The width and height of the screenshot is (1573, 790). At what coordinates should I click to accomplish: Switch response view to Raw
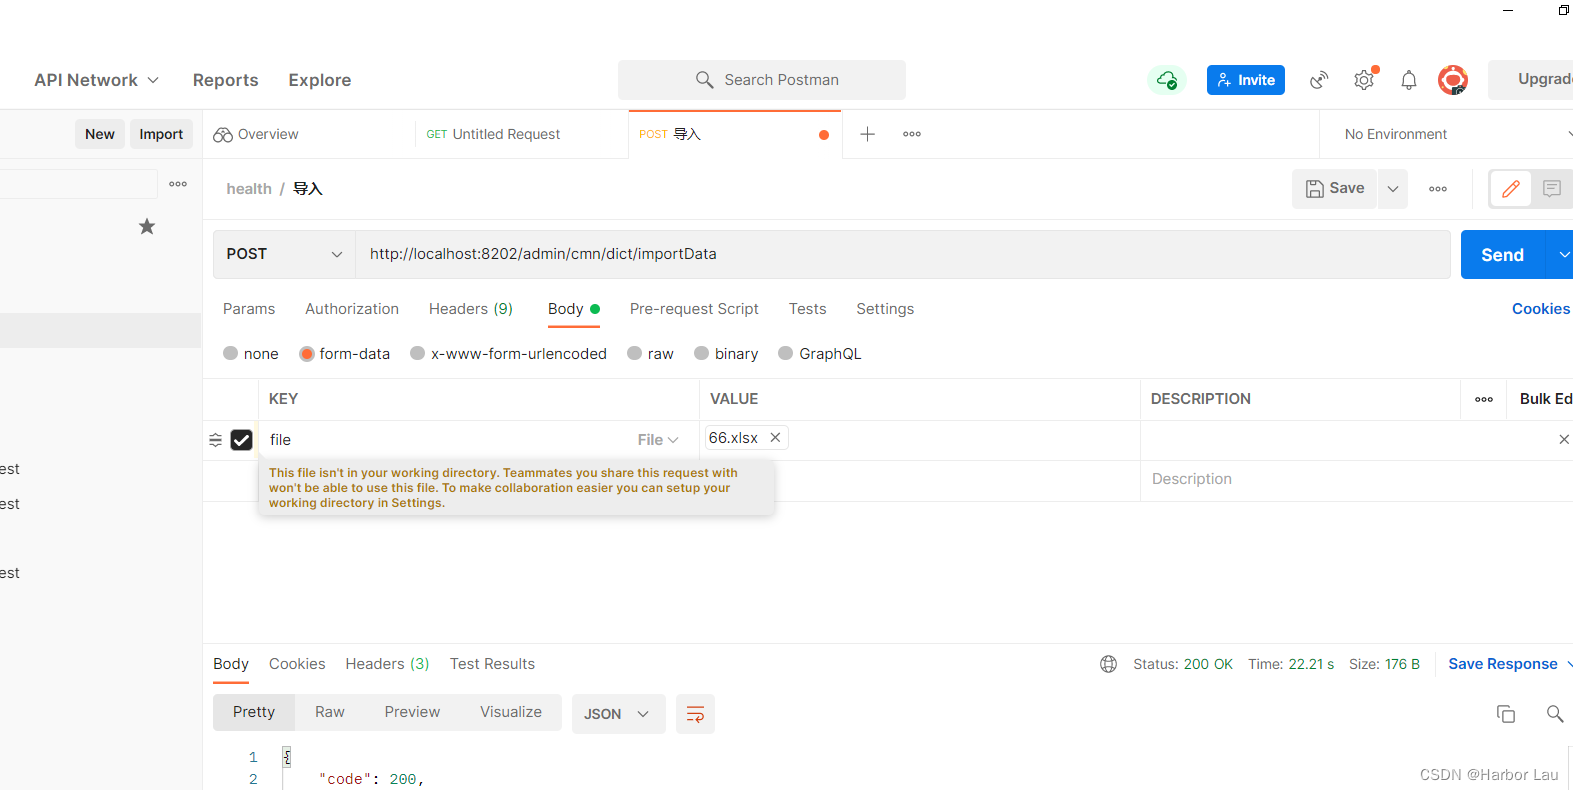[330, 712]
